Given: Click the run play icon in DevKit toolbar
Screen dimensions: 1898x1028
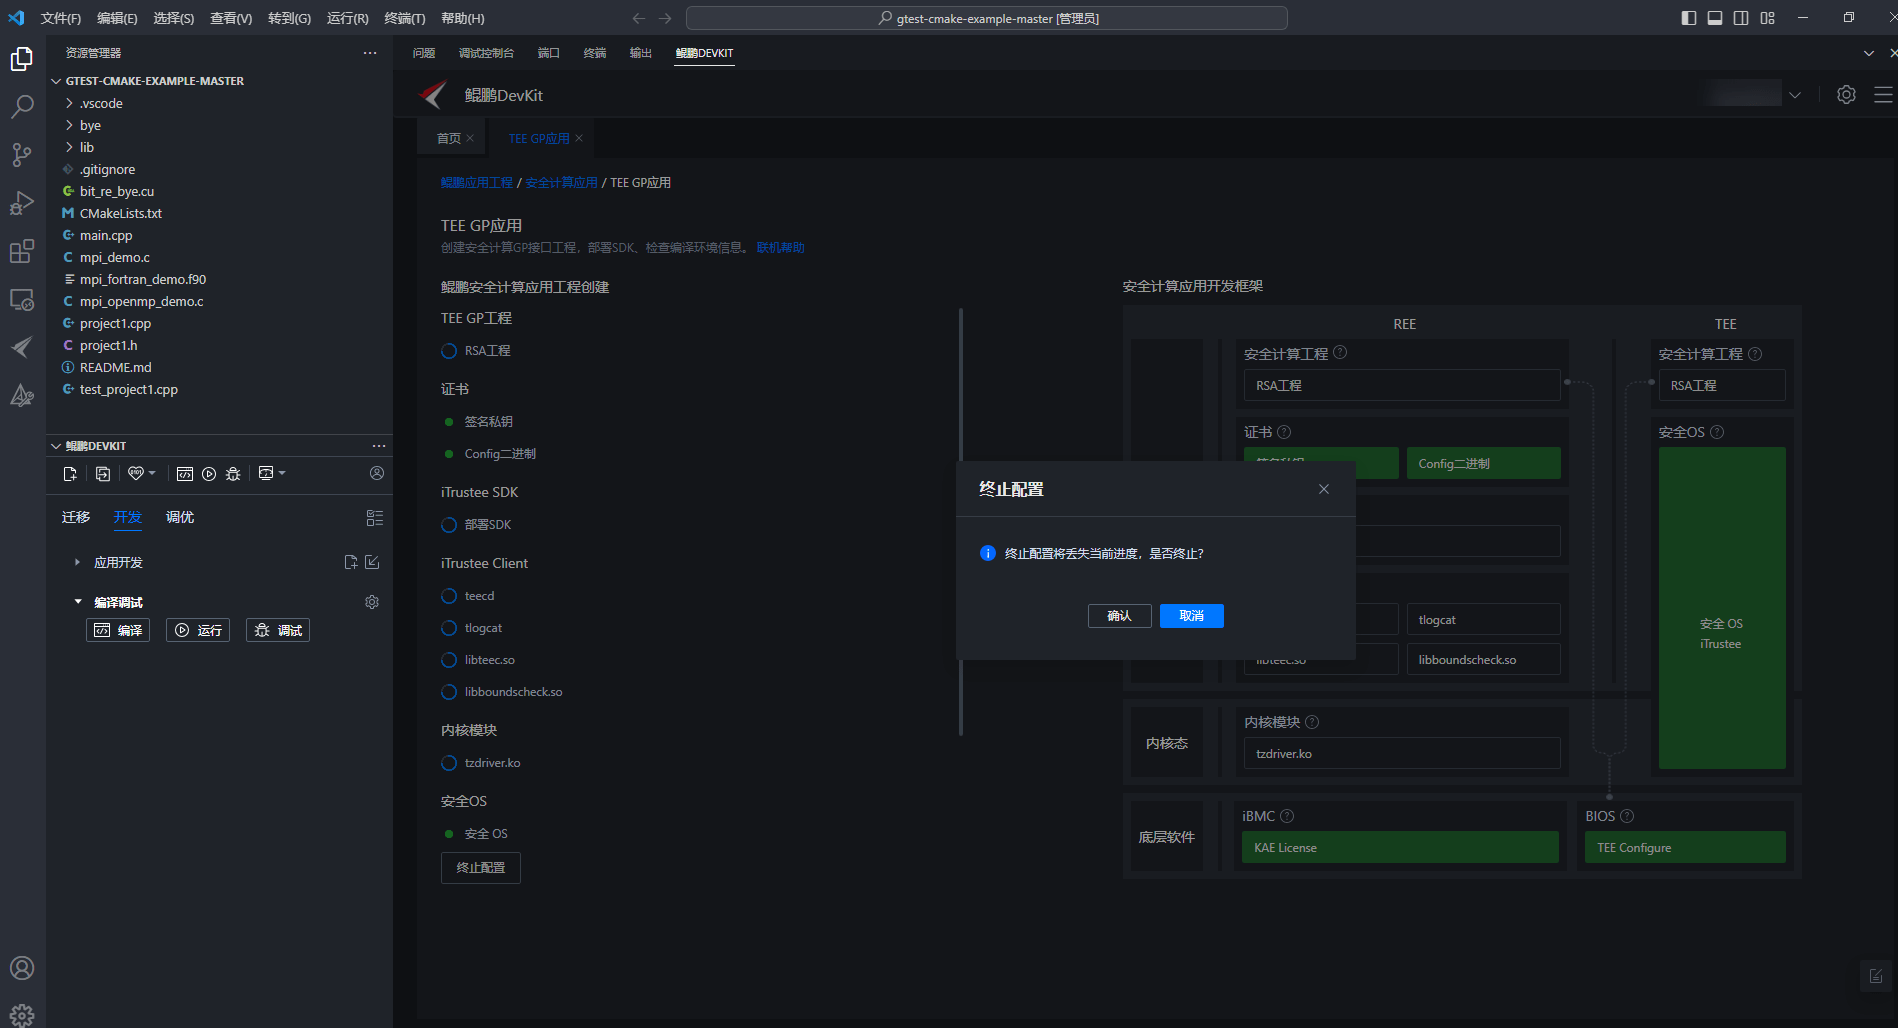Looking at the screenshot, I should click(209, 474).
